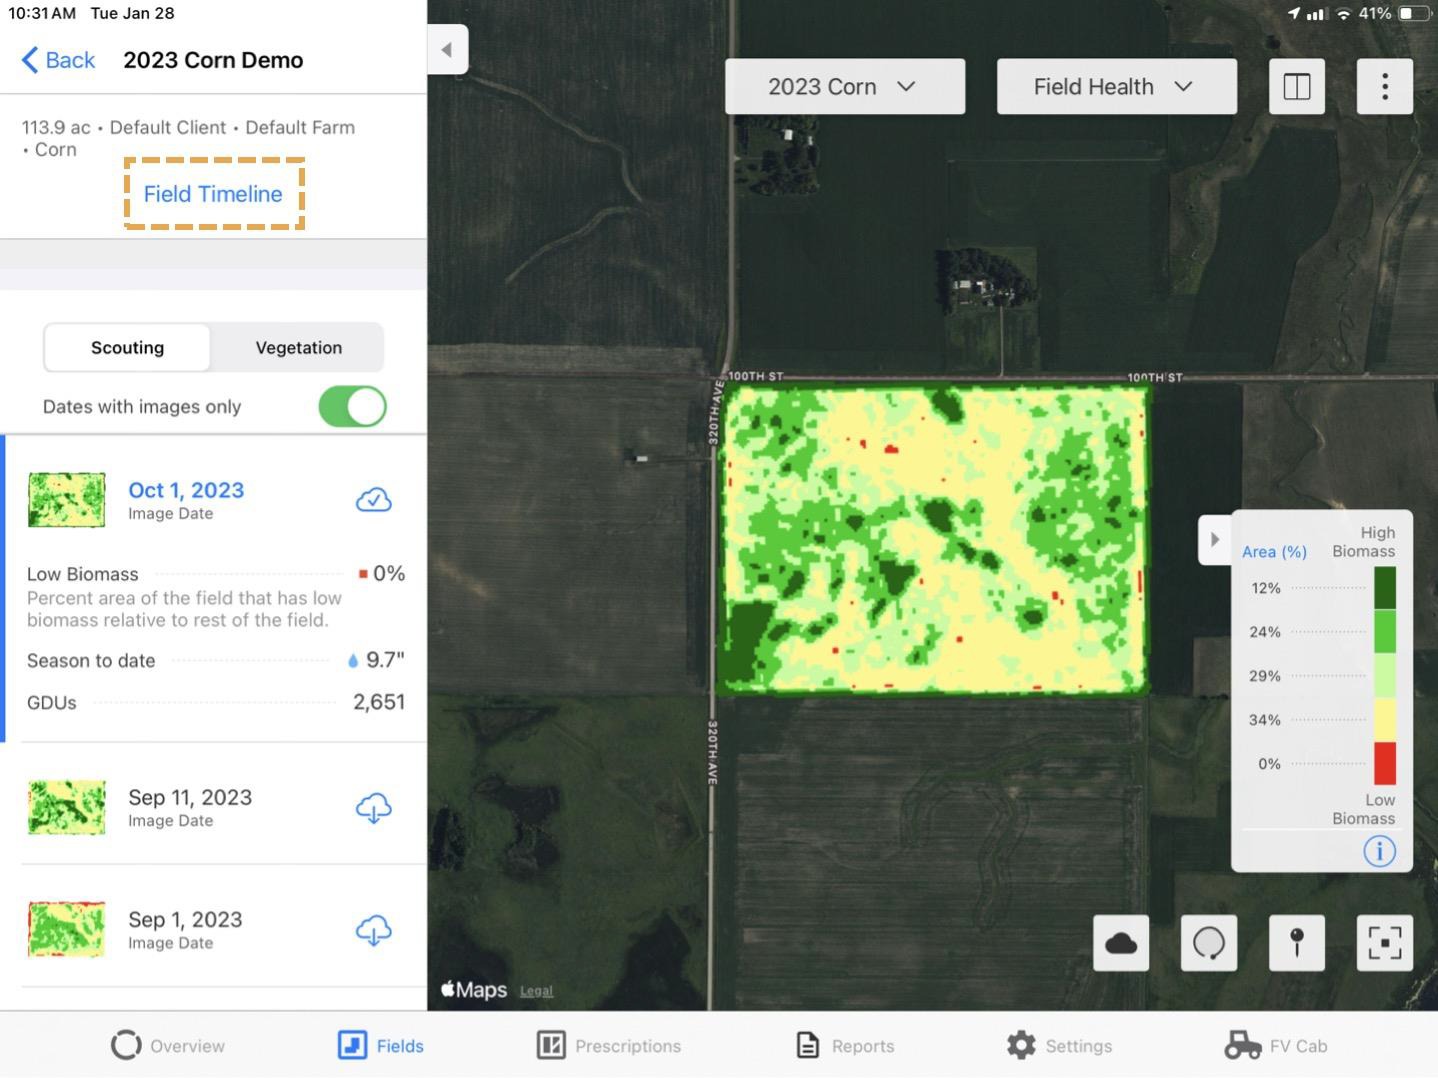Image resolution: width=1438 pixels, height=1078 pixels.
Task: Switch to Vegetation segment
Action: point(298,348)
